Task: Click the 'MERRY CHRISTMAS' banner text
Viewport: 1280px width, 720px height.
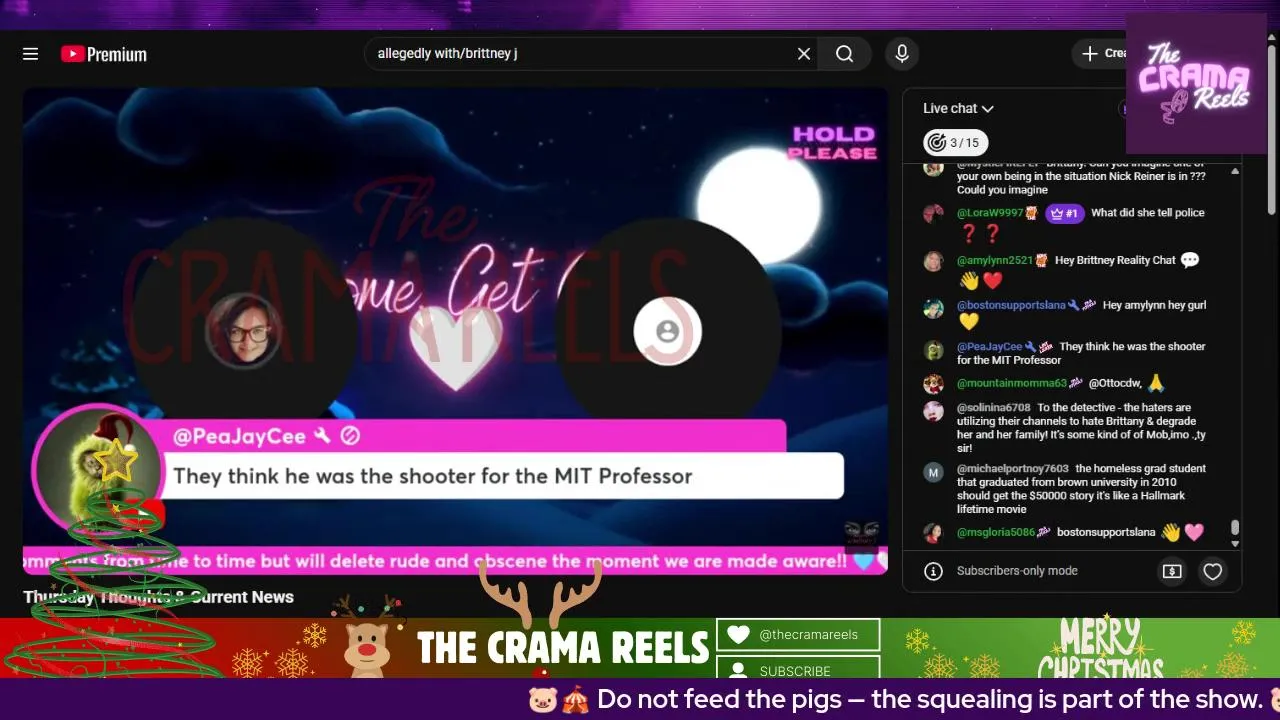Action: (x=1100, y=648)
